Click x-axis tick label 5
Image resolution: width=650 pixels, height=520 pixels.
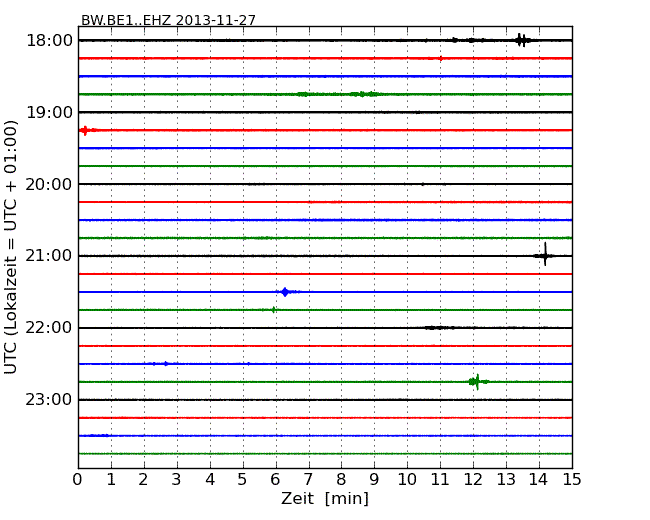coord(243,480)
